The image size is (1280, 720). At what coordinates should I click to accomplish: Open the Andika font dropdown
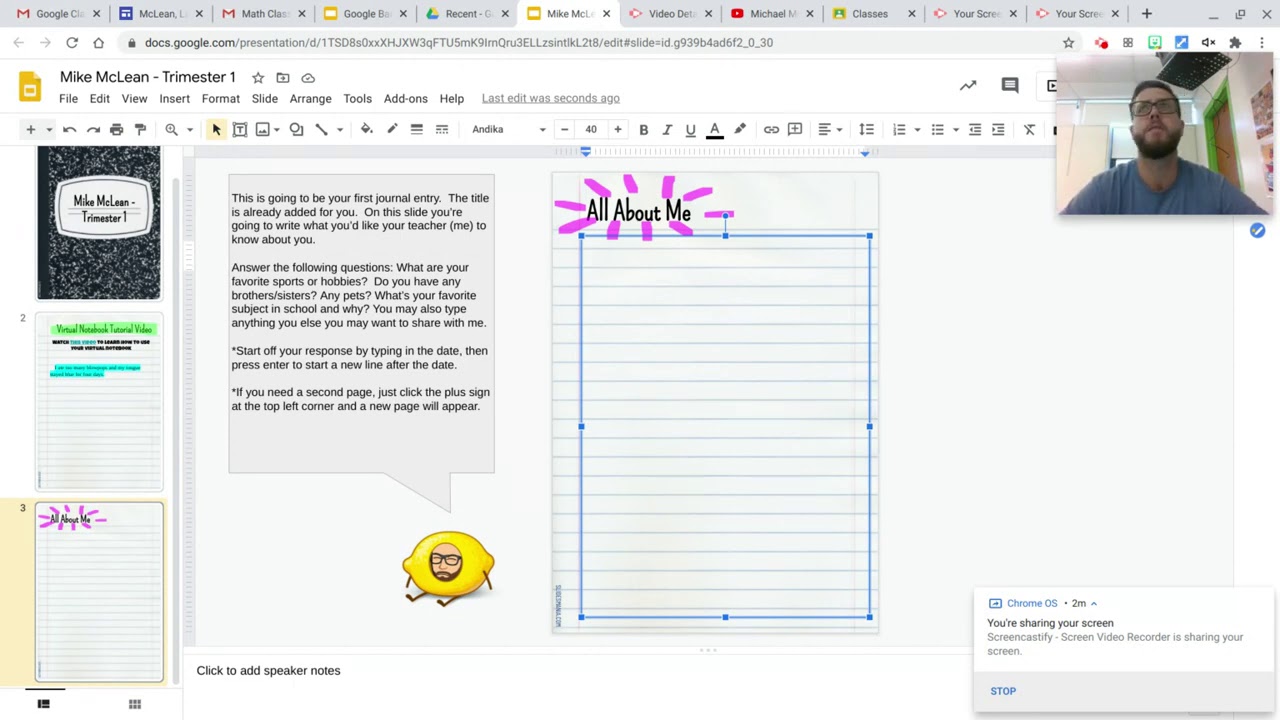click(x=508, y=129)
